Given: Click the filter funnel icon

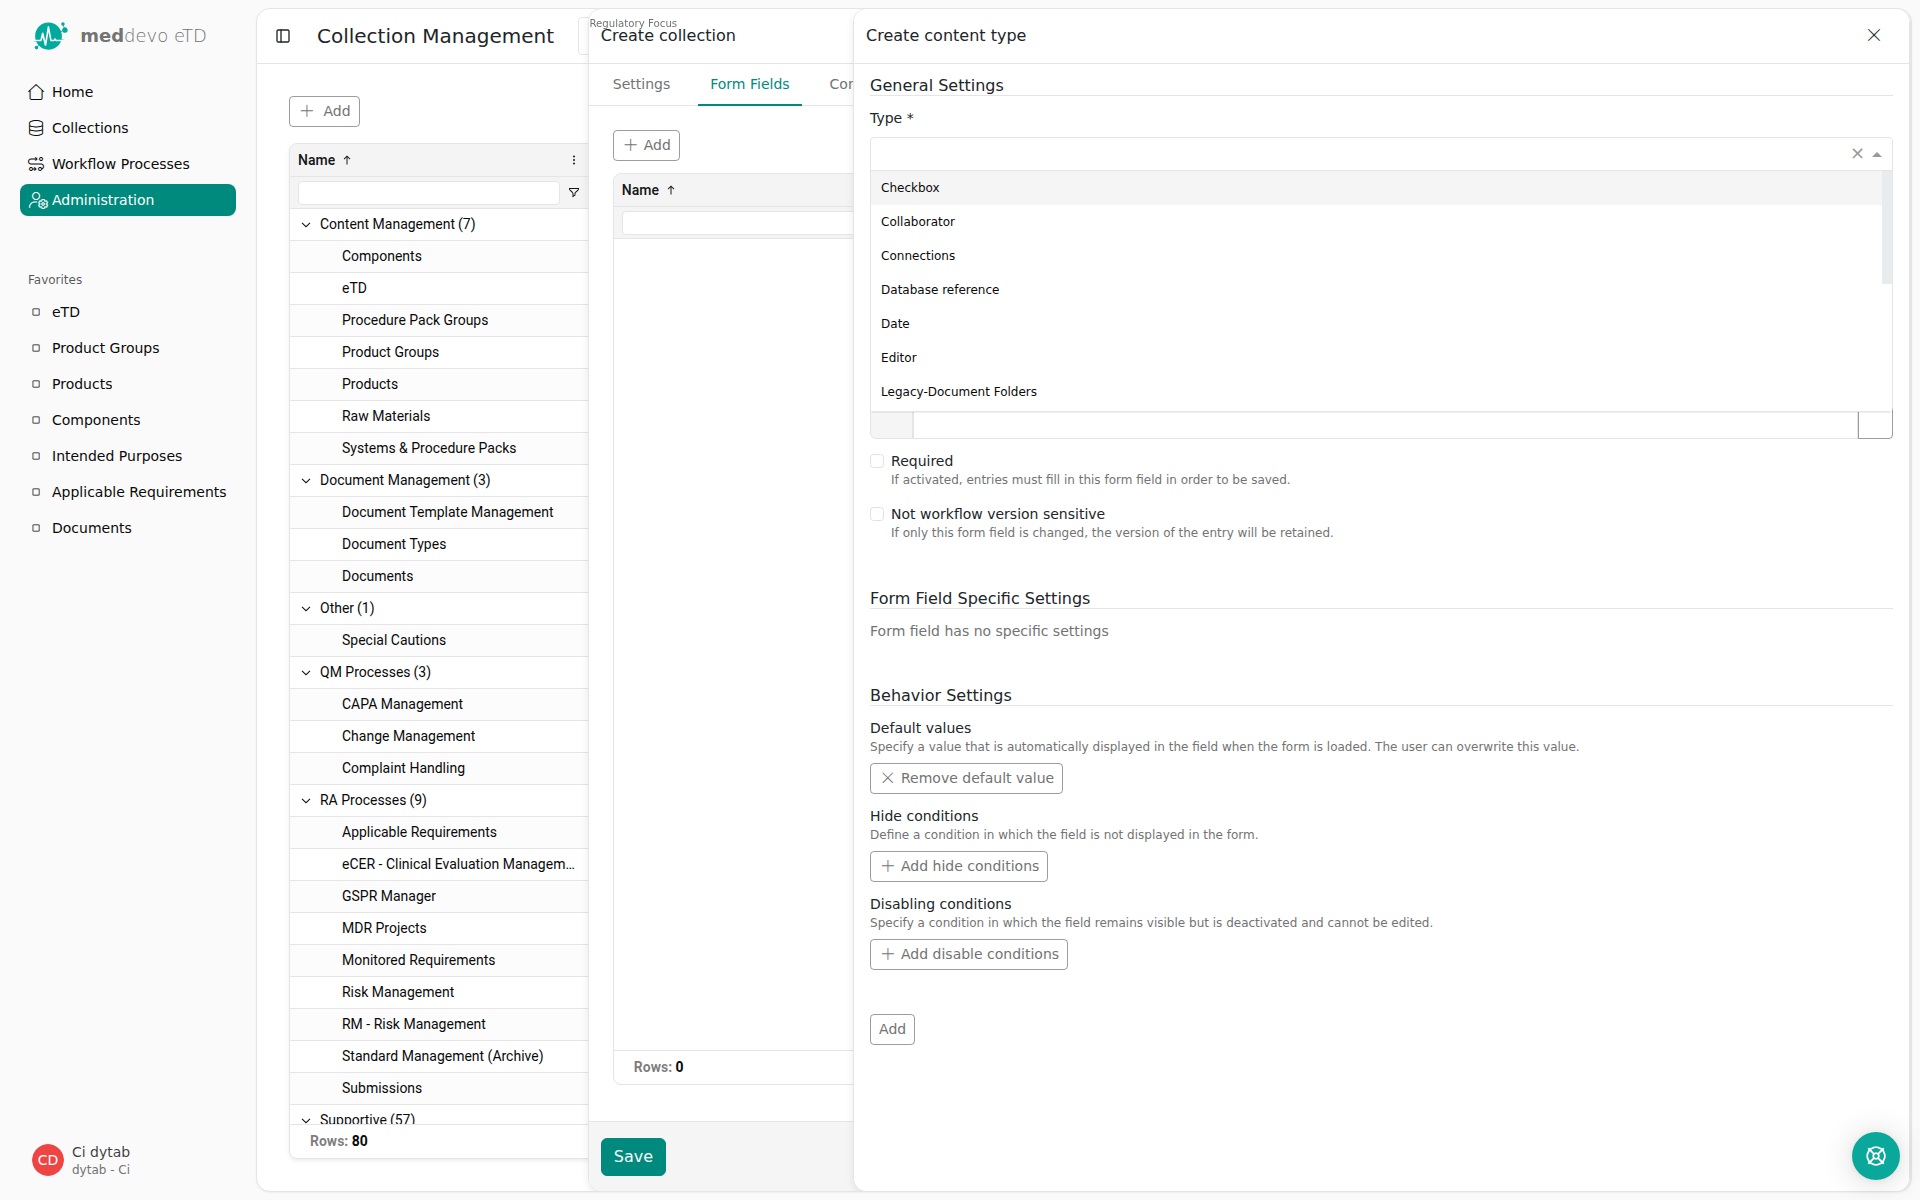Looking at the screenshot, I should [574, 192].
